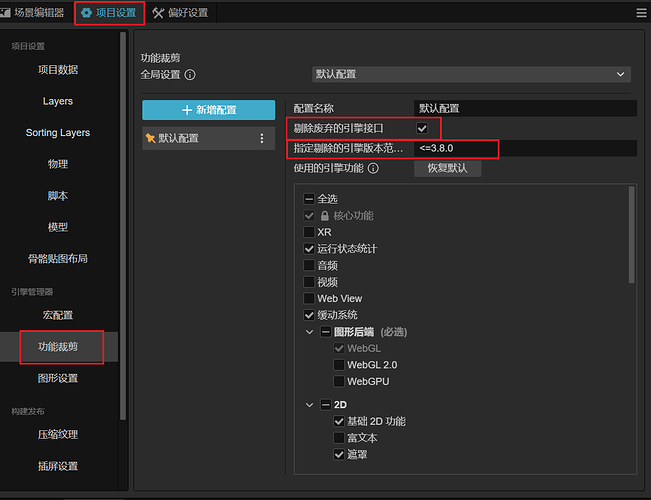Open 脚本 settings in the sidebar
The height and width of the screenshot is (500, 651).
pyautogui.click(x=58, y=196)
